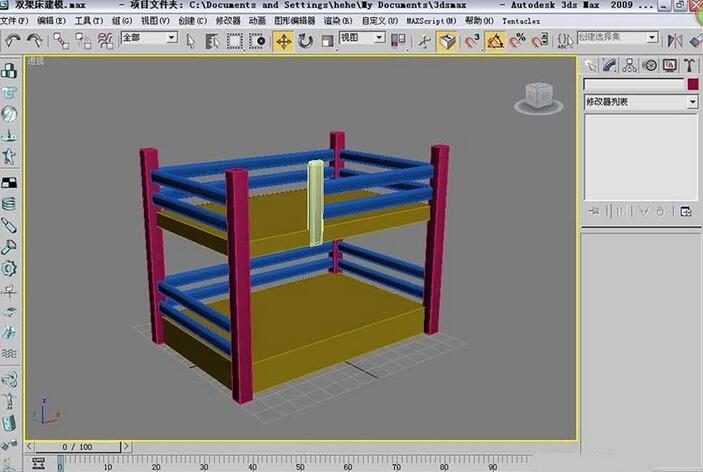The image size is (703, 472).
Task: Select the Select and Rotate tool
Action: pyautogui.click(x=305, y=41)
